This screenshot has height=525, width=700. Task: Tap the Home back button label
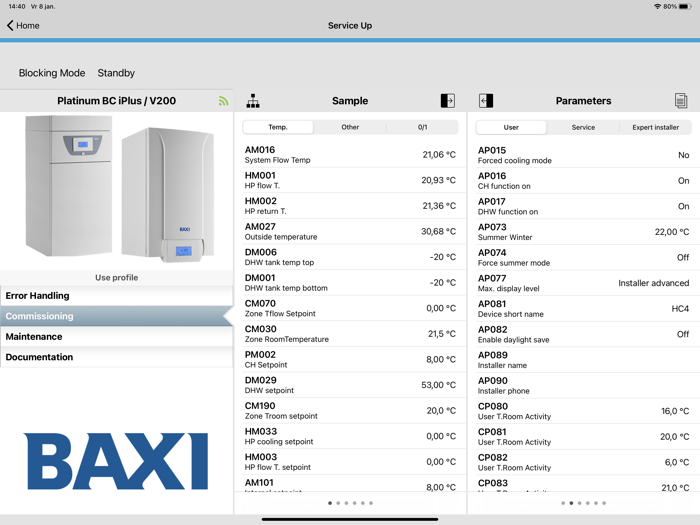[28, 25]
